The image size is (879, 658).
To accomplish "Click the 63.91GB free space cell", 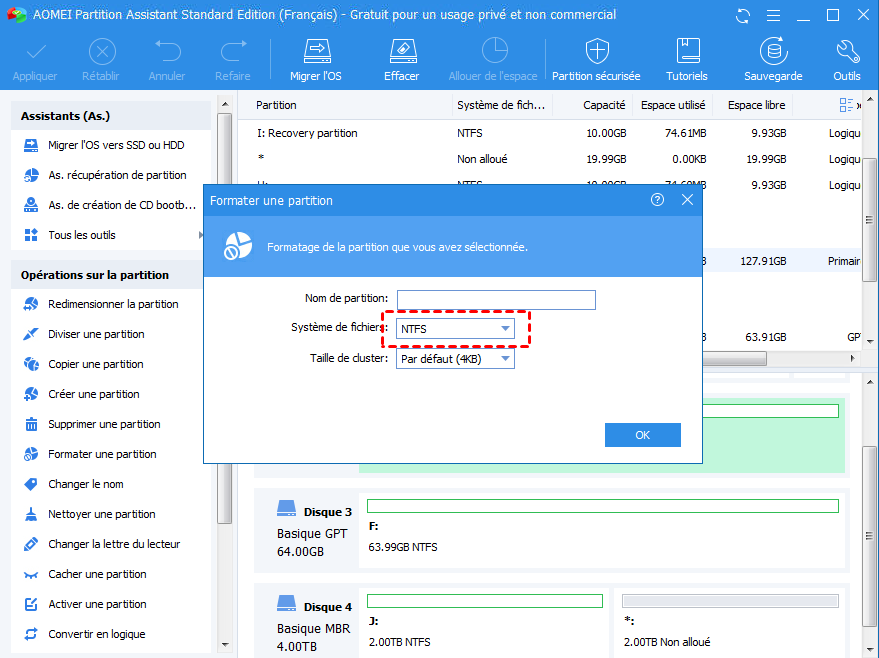I will [765, 337].
